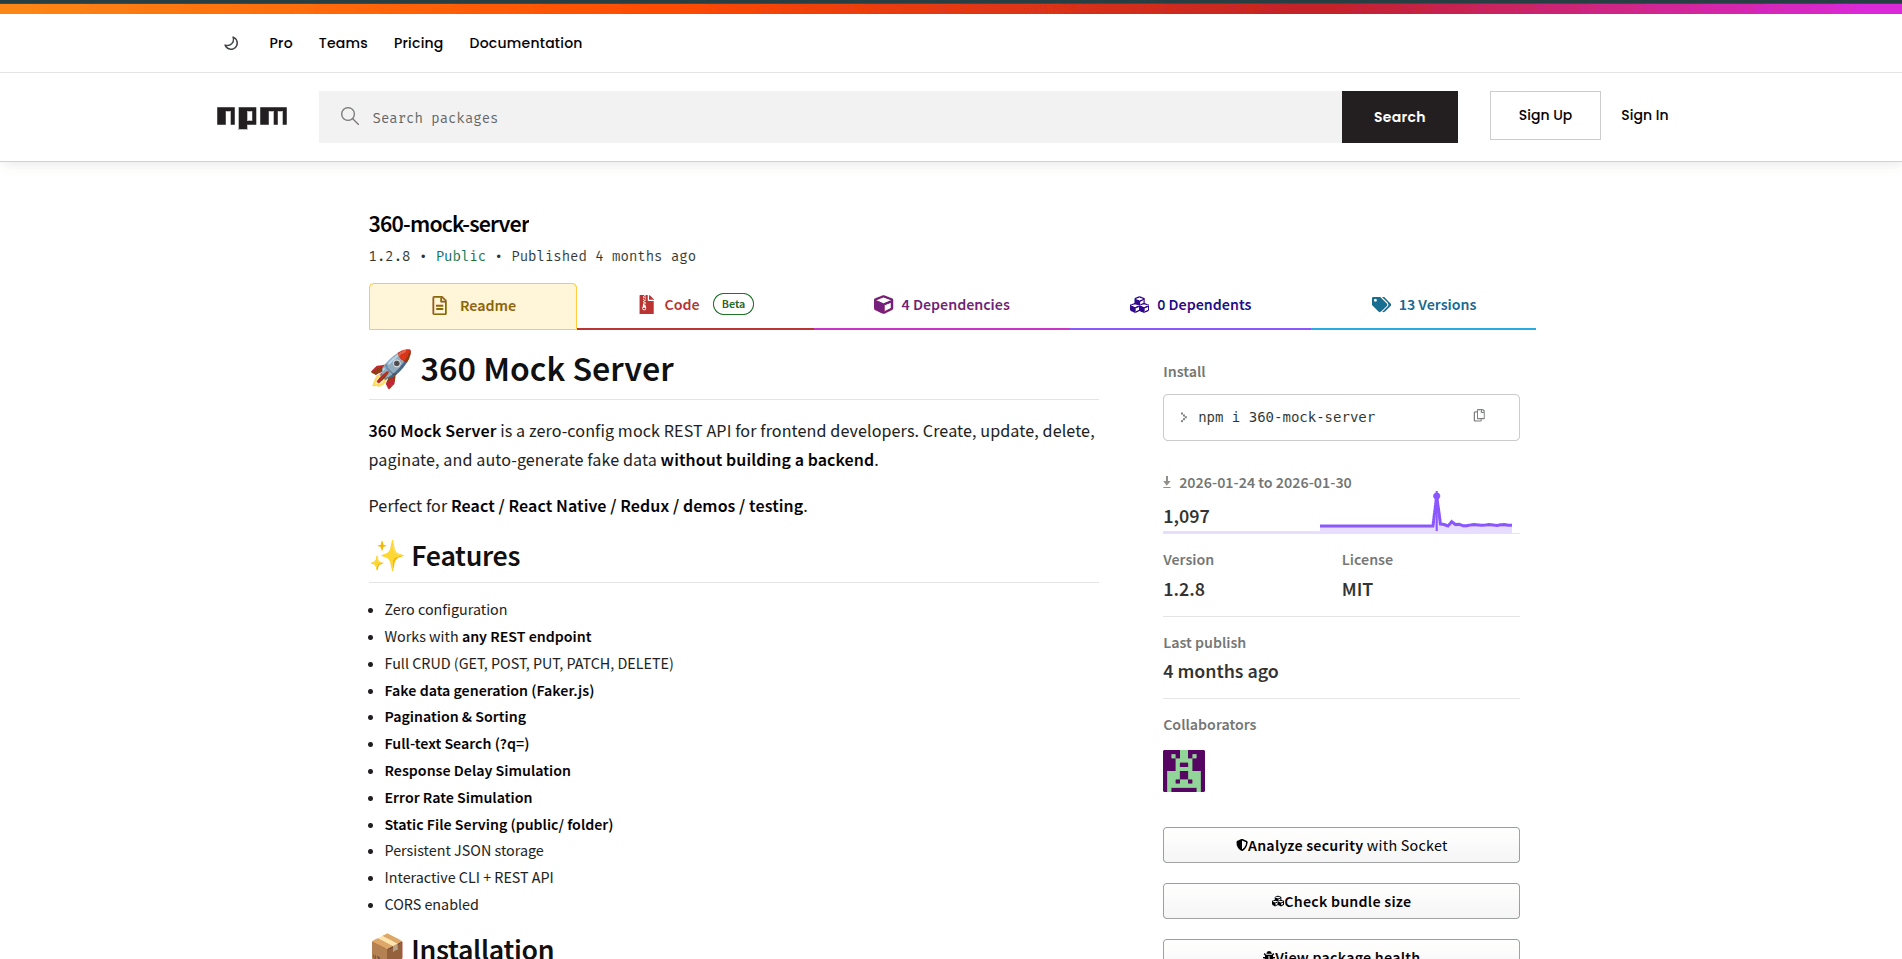Click the rocket emoji in heading
The height and width of the screenshot is (959, 1902).
point(390,369)
